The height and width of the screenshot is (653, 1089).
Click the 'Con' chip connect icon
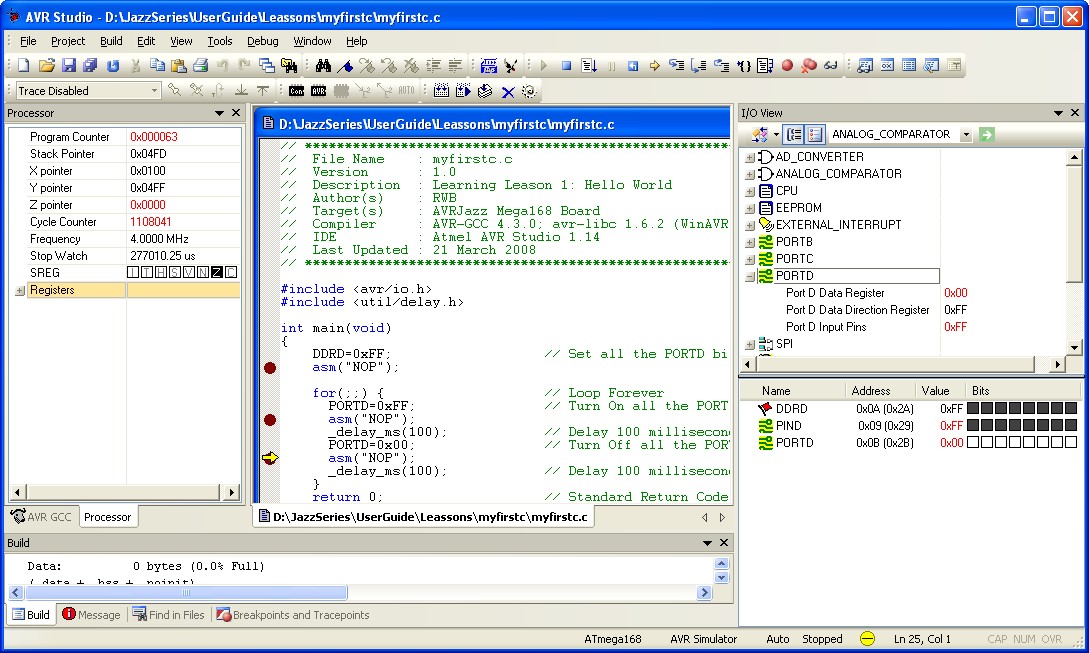click(x=297, y=90)
